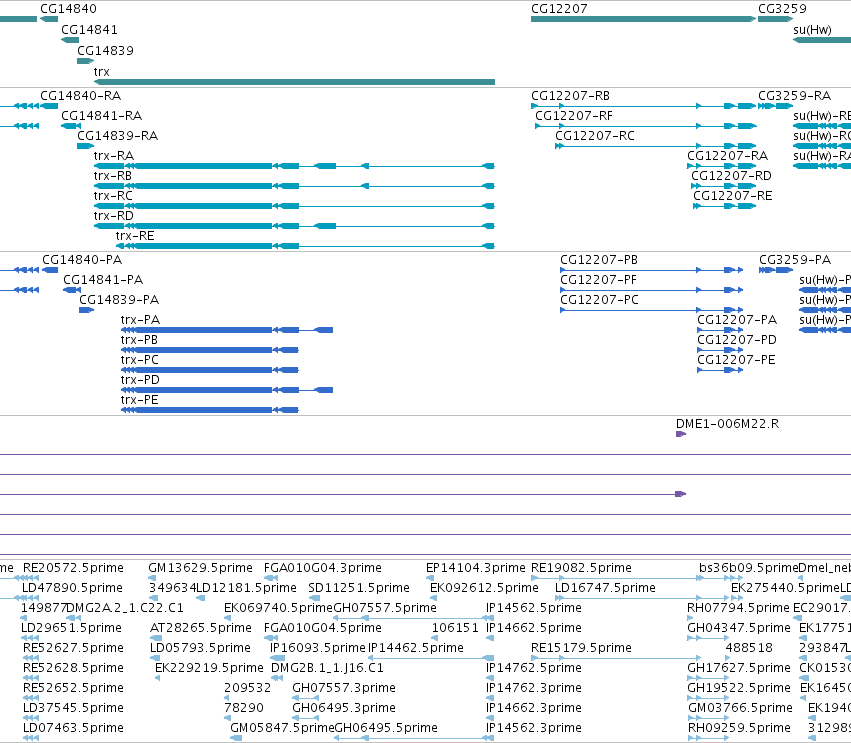
Task: Select IP14462.5prime EST label
Action: click(x=416, y=649)
